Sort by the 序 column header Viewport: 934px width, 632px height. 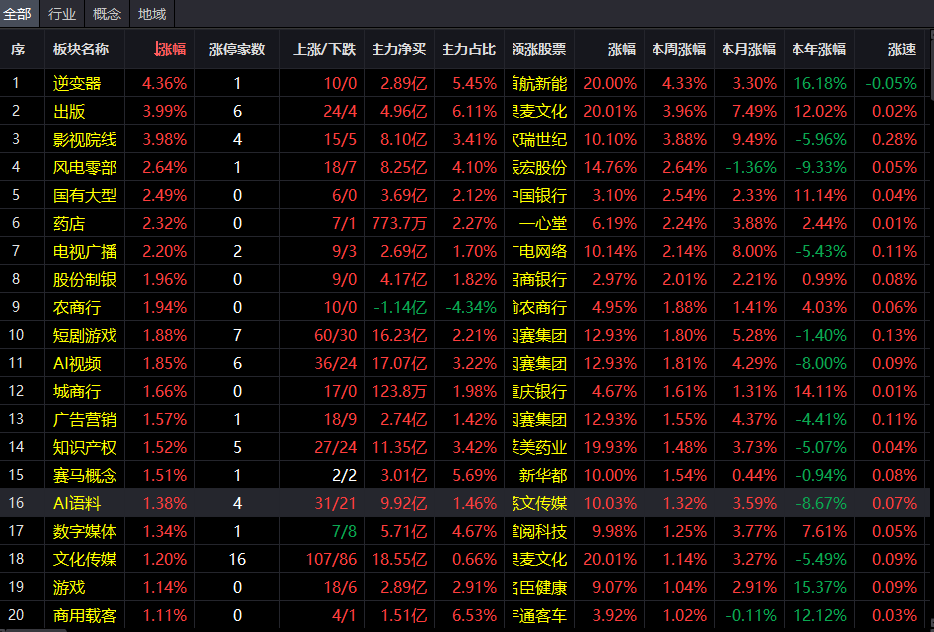[18, 49]
